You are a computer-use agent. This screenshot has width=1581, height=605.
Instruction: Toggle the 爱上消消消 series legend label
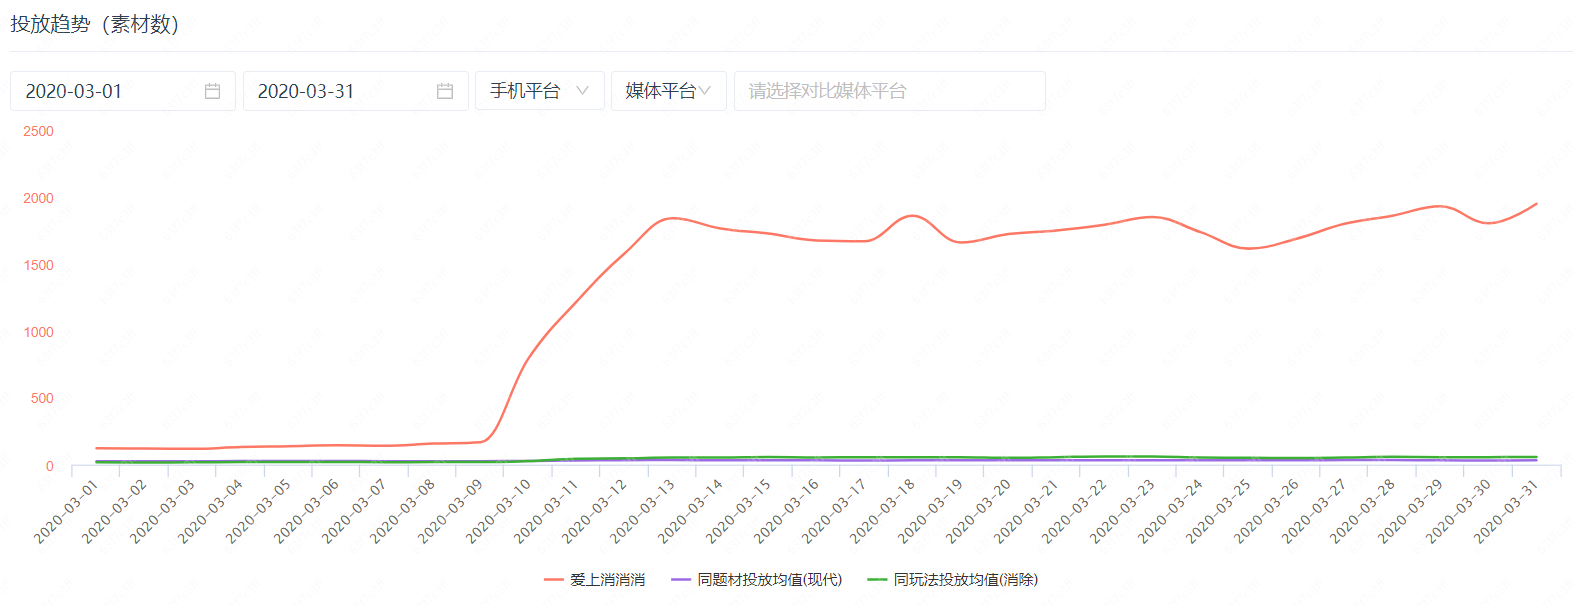tap(607, 580)
